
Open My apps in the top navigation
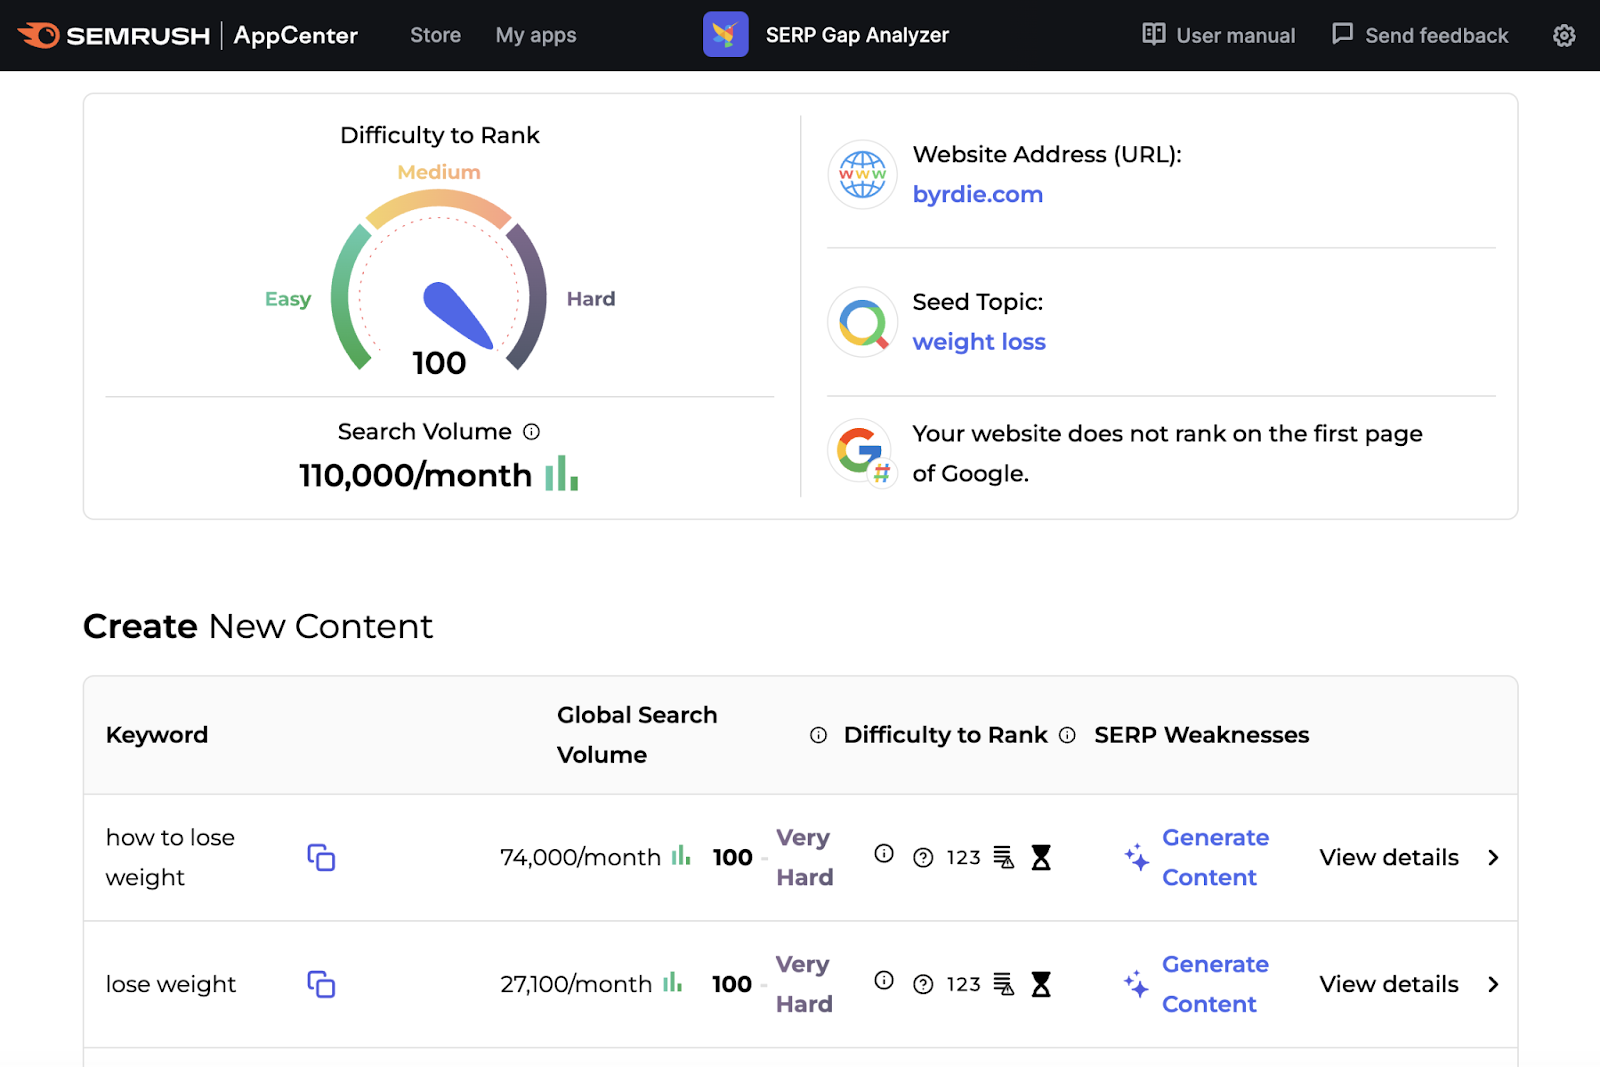[x=536, y=35]
